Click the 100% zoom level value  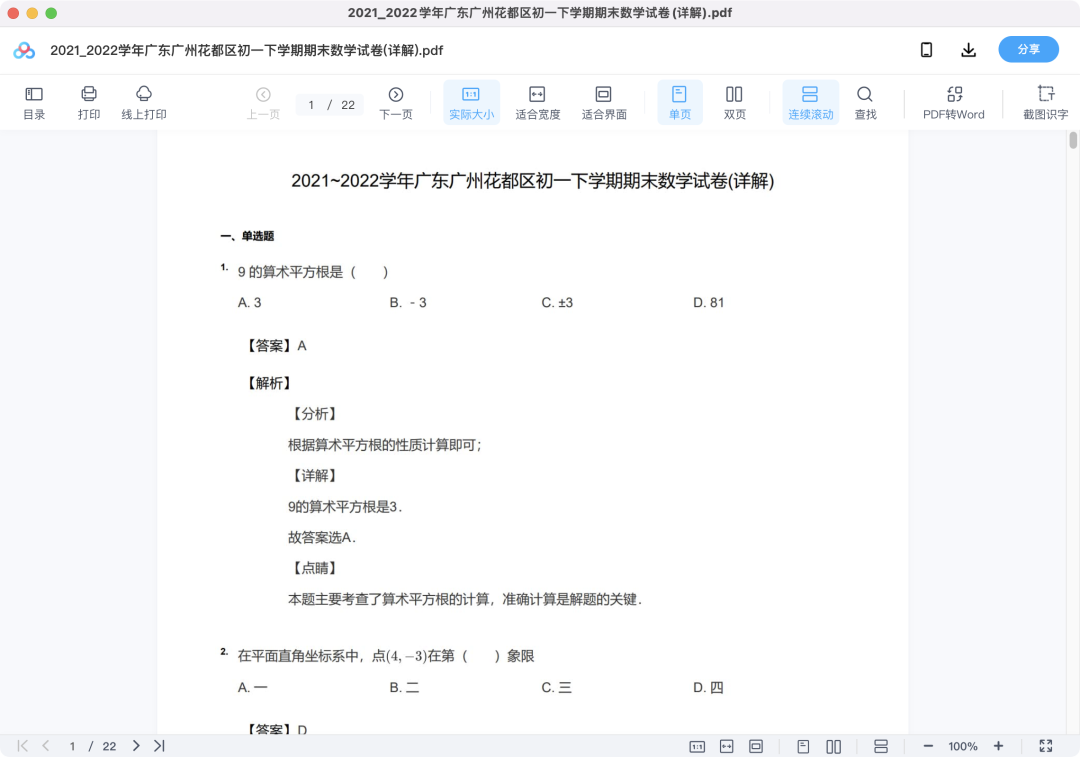963,747
